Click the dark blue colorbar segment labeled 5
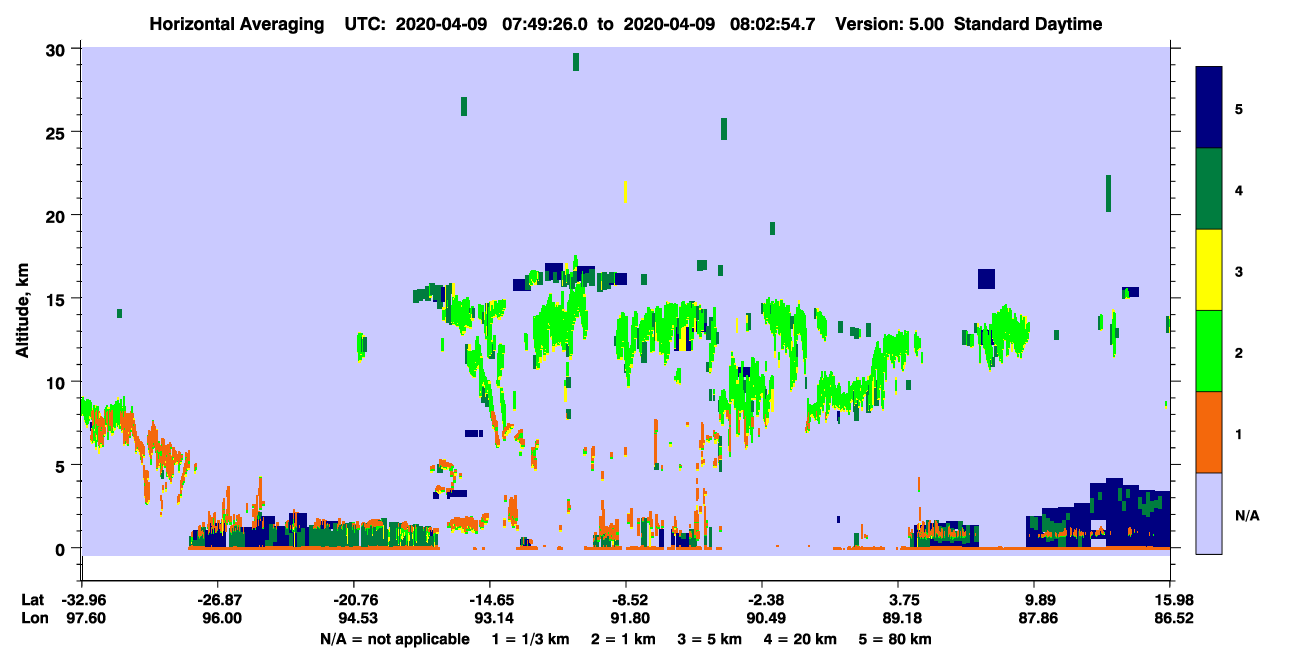The width and height of the screenshot is (1300, 667). point(1209,108)
